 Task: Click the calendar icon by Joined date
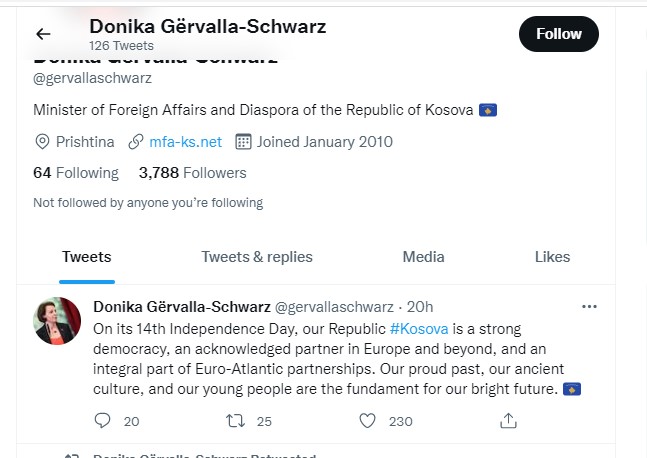click(x=243, y=142)
